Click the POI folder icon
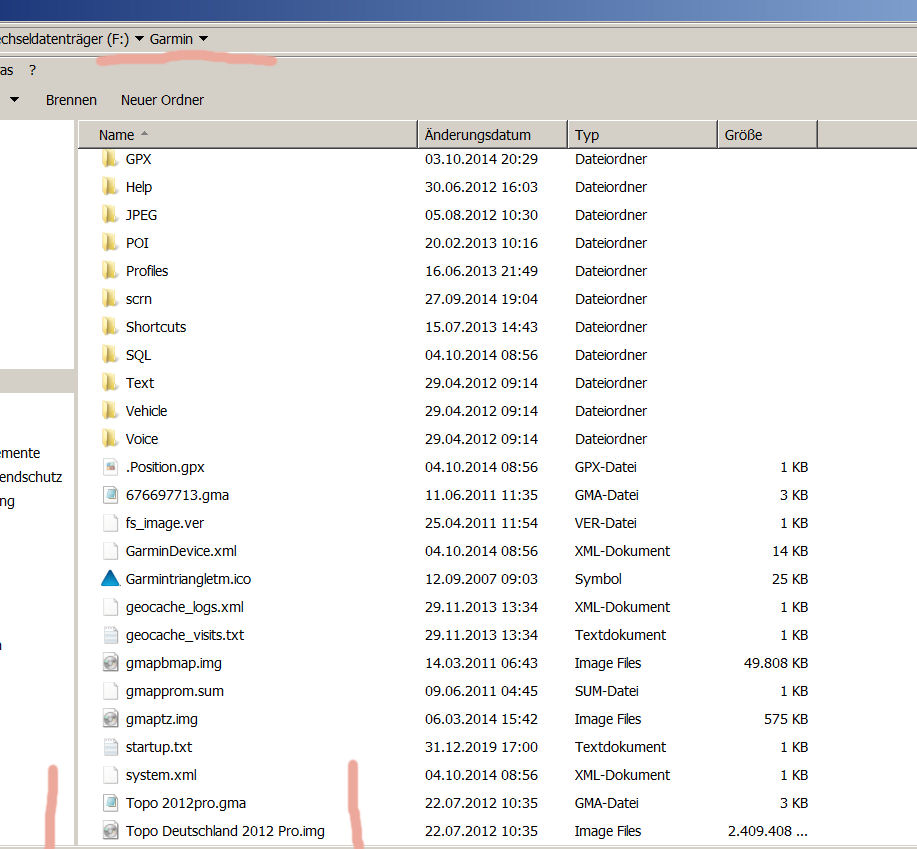 (109, 243)
